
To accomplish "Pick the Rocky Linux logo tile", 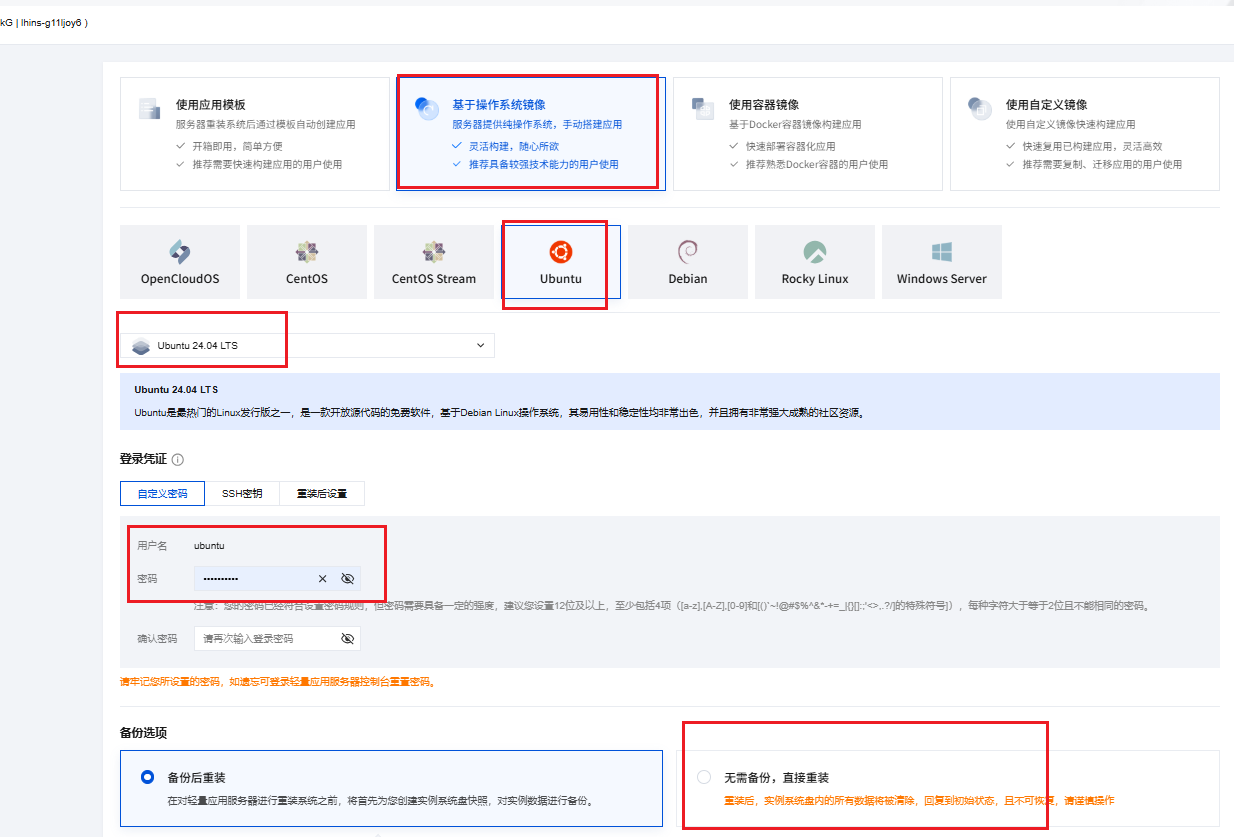I will (x=815, y=262).
